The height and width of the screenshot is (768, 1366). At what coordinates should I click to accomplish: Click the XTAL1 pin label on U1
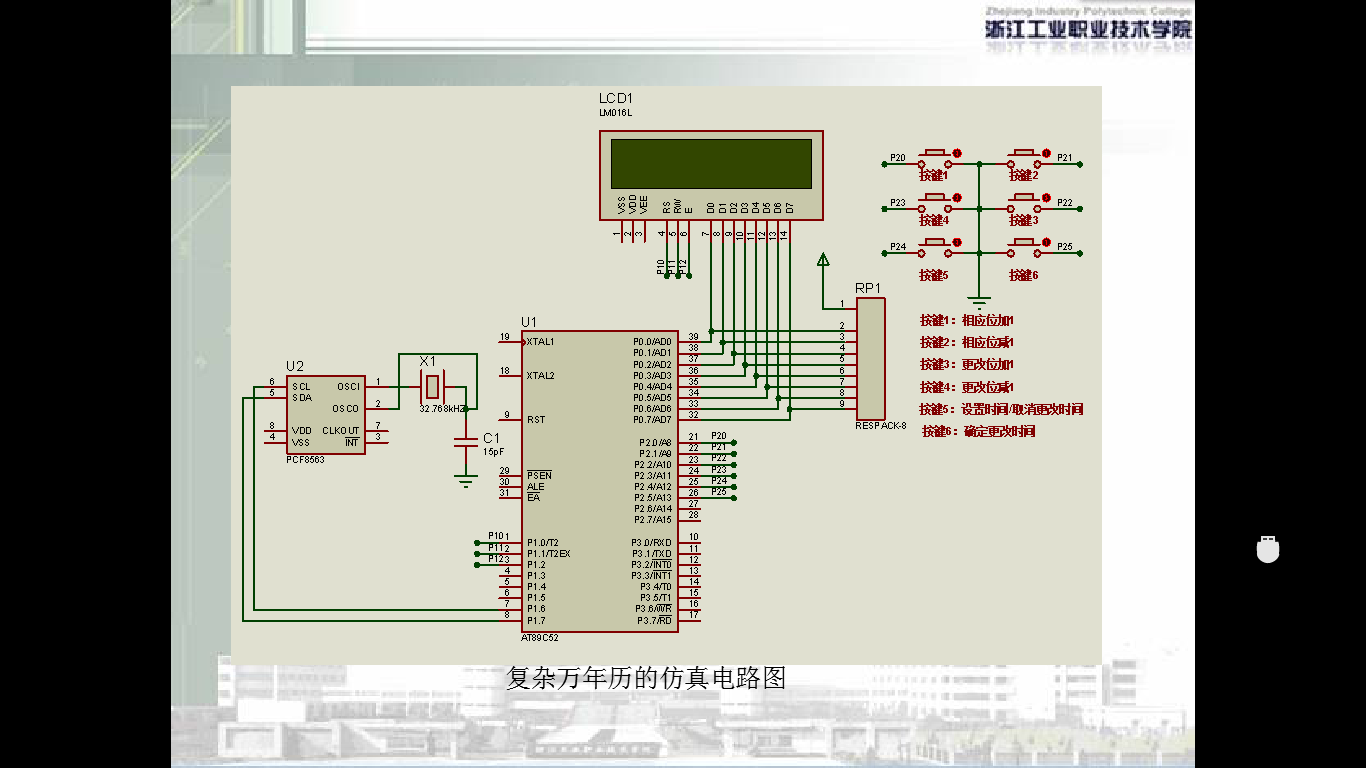pyautogui.click(x=541, y=341)
